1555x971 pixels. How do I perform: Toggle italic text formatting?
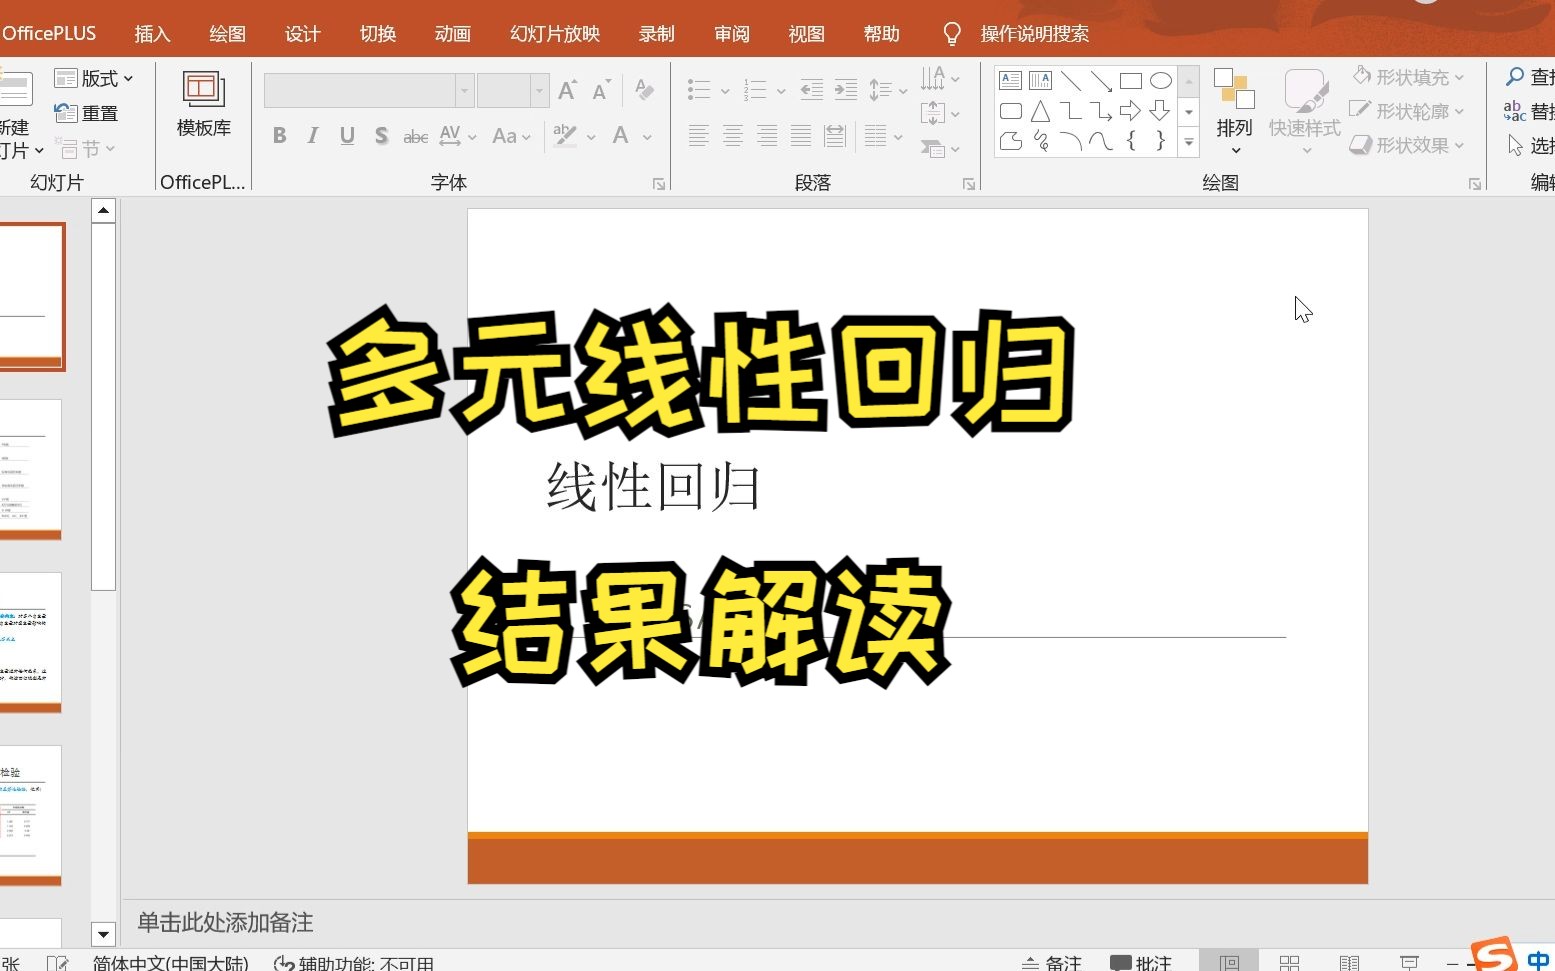tap(312, 135)
